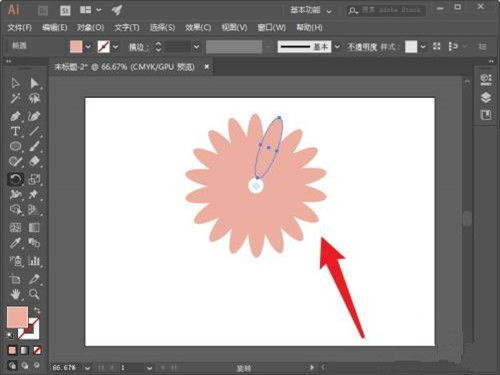Select the Direct Selection tool
The width and height of the screenshot is (500, 375).
[x=34, y=83]
